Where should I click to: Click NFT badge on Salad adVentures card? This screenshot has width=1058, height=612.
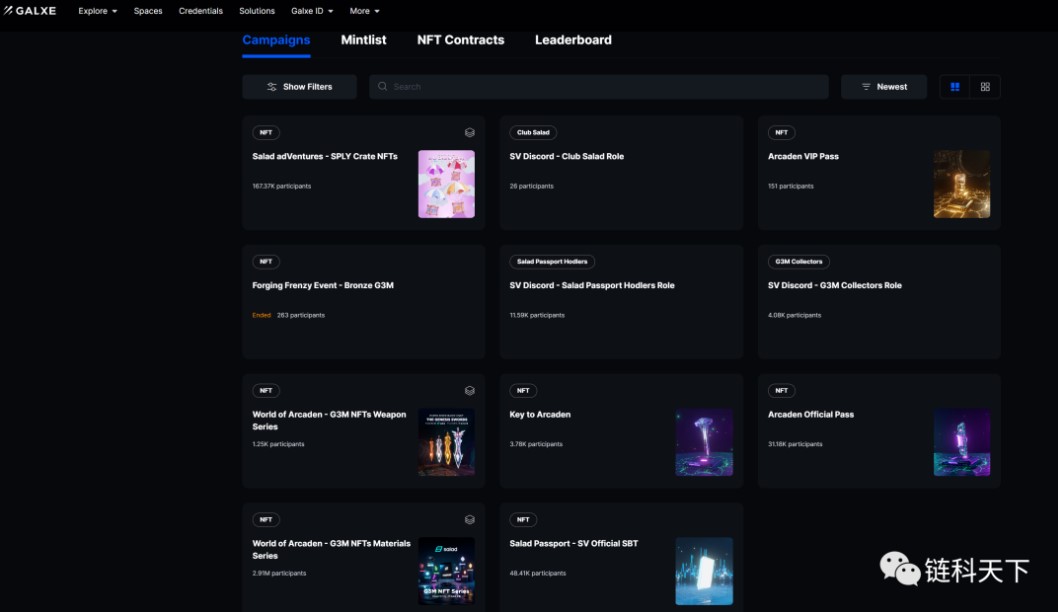pos(266,132)
